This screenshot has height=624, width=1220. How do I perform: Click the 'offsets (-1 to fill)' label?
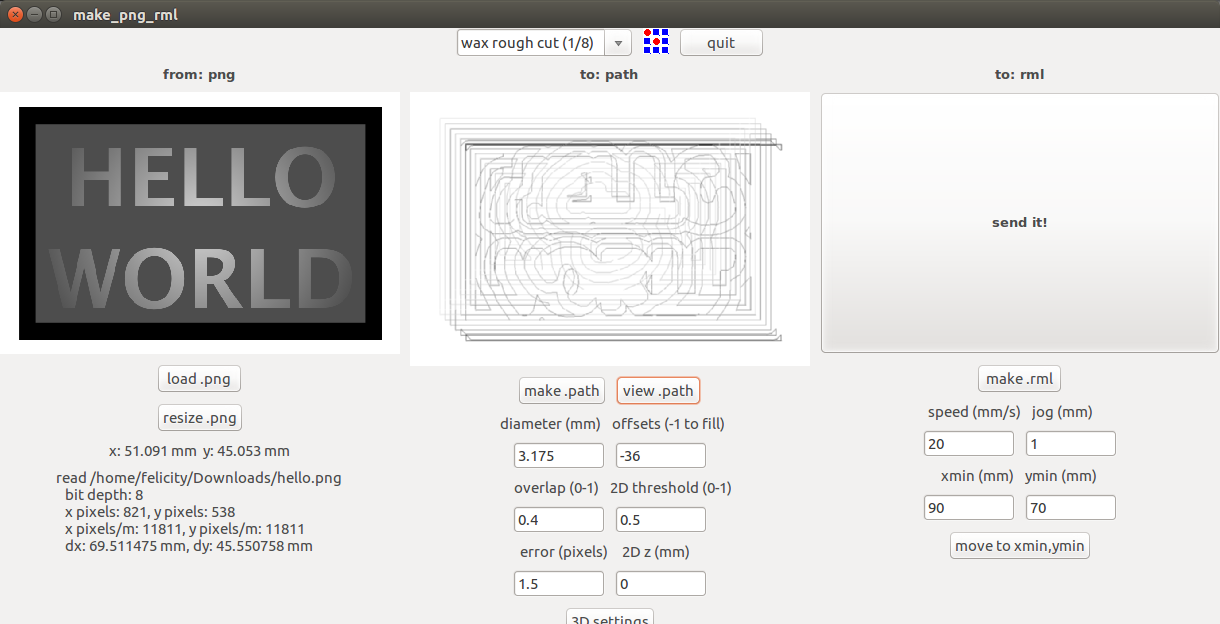(x=668, y=424)
